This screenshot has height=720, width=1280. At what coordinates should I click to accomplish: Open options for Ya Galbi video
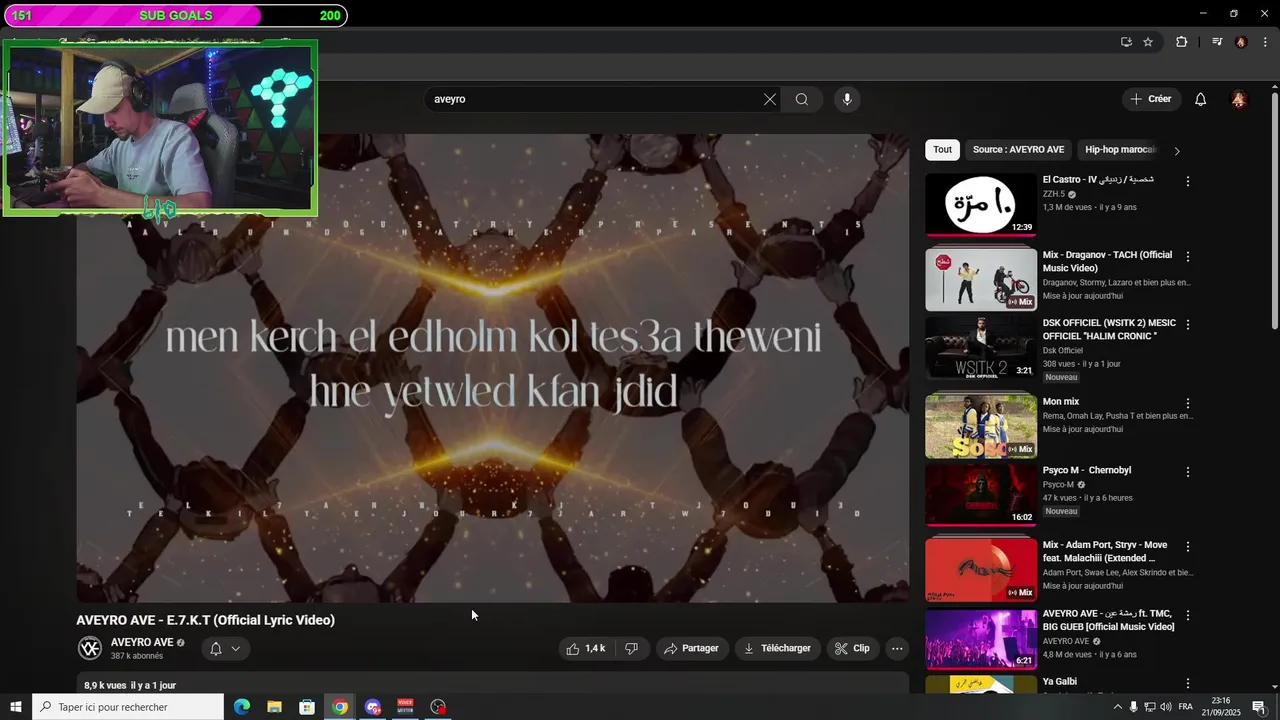coord(1188,684)
